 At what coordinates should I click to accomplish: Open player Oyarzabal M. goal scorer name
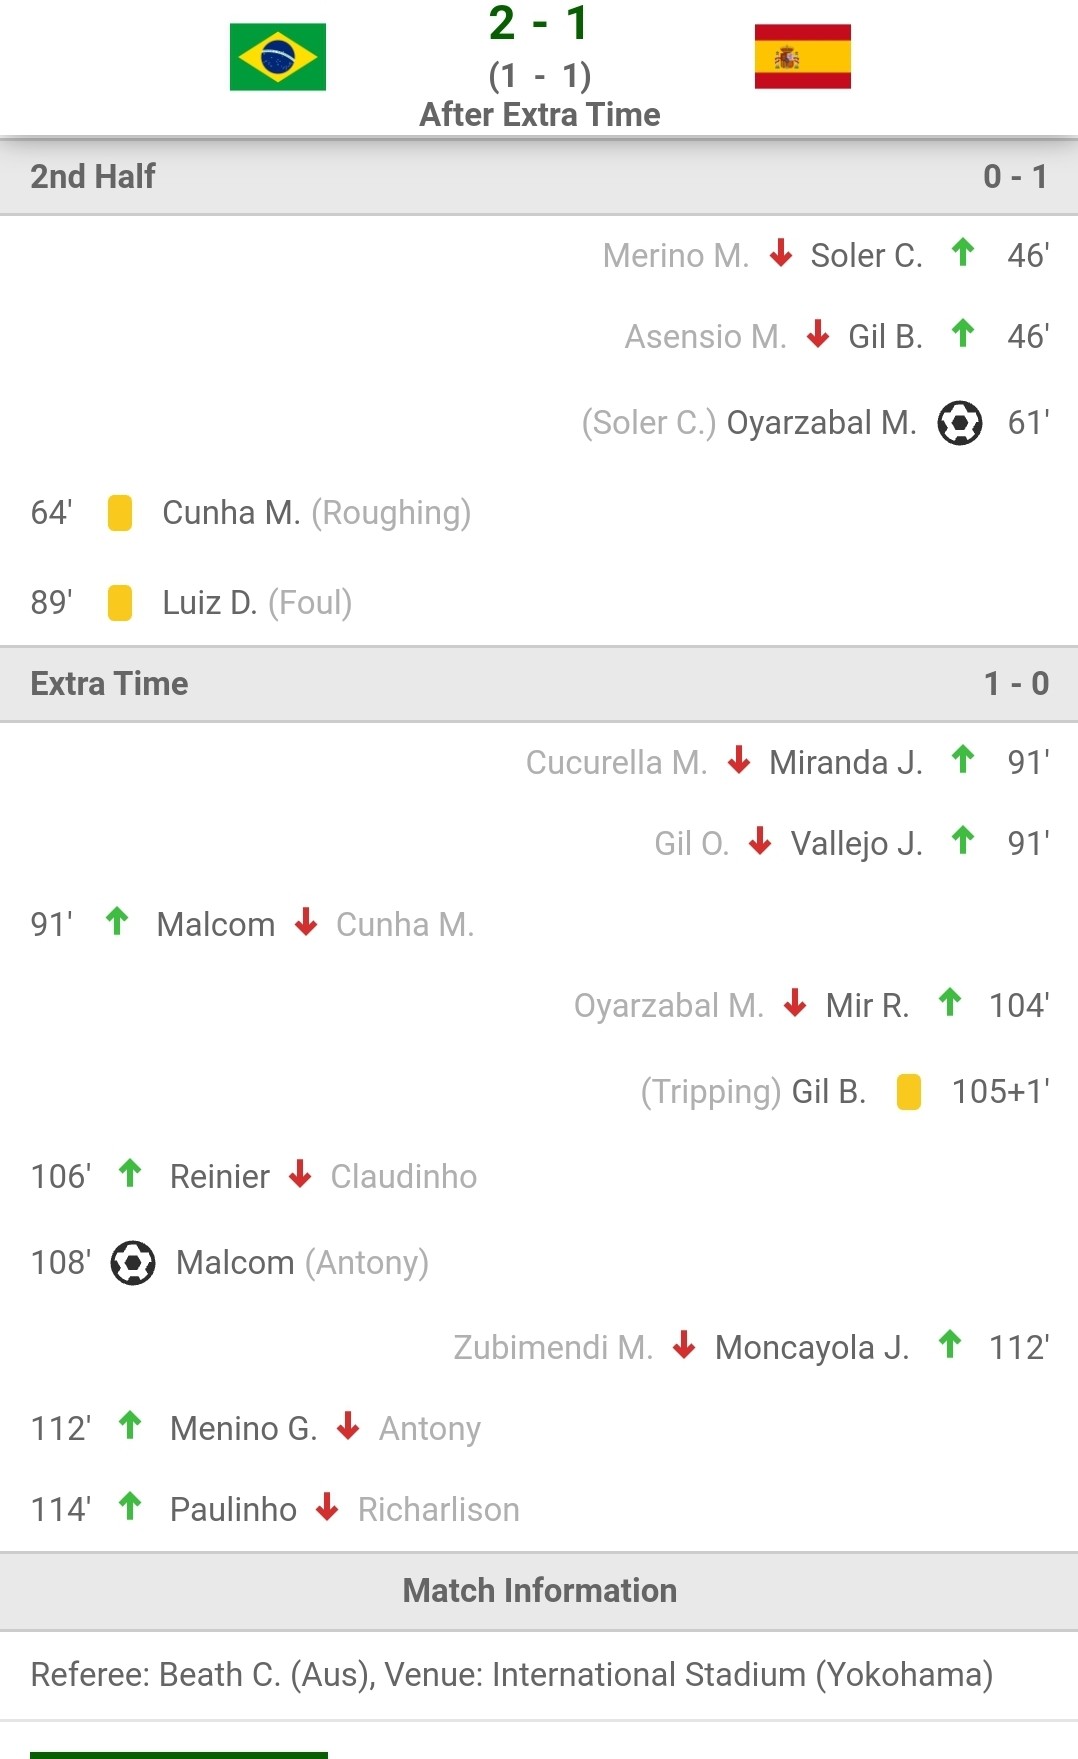tap(821, 423)
